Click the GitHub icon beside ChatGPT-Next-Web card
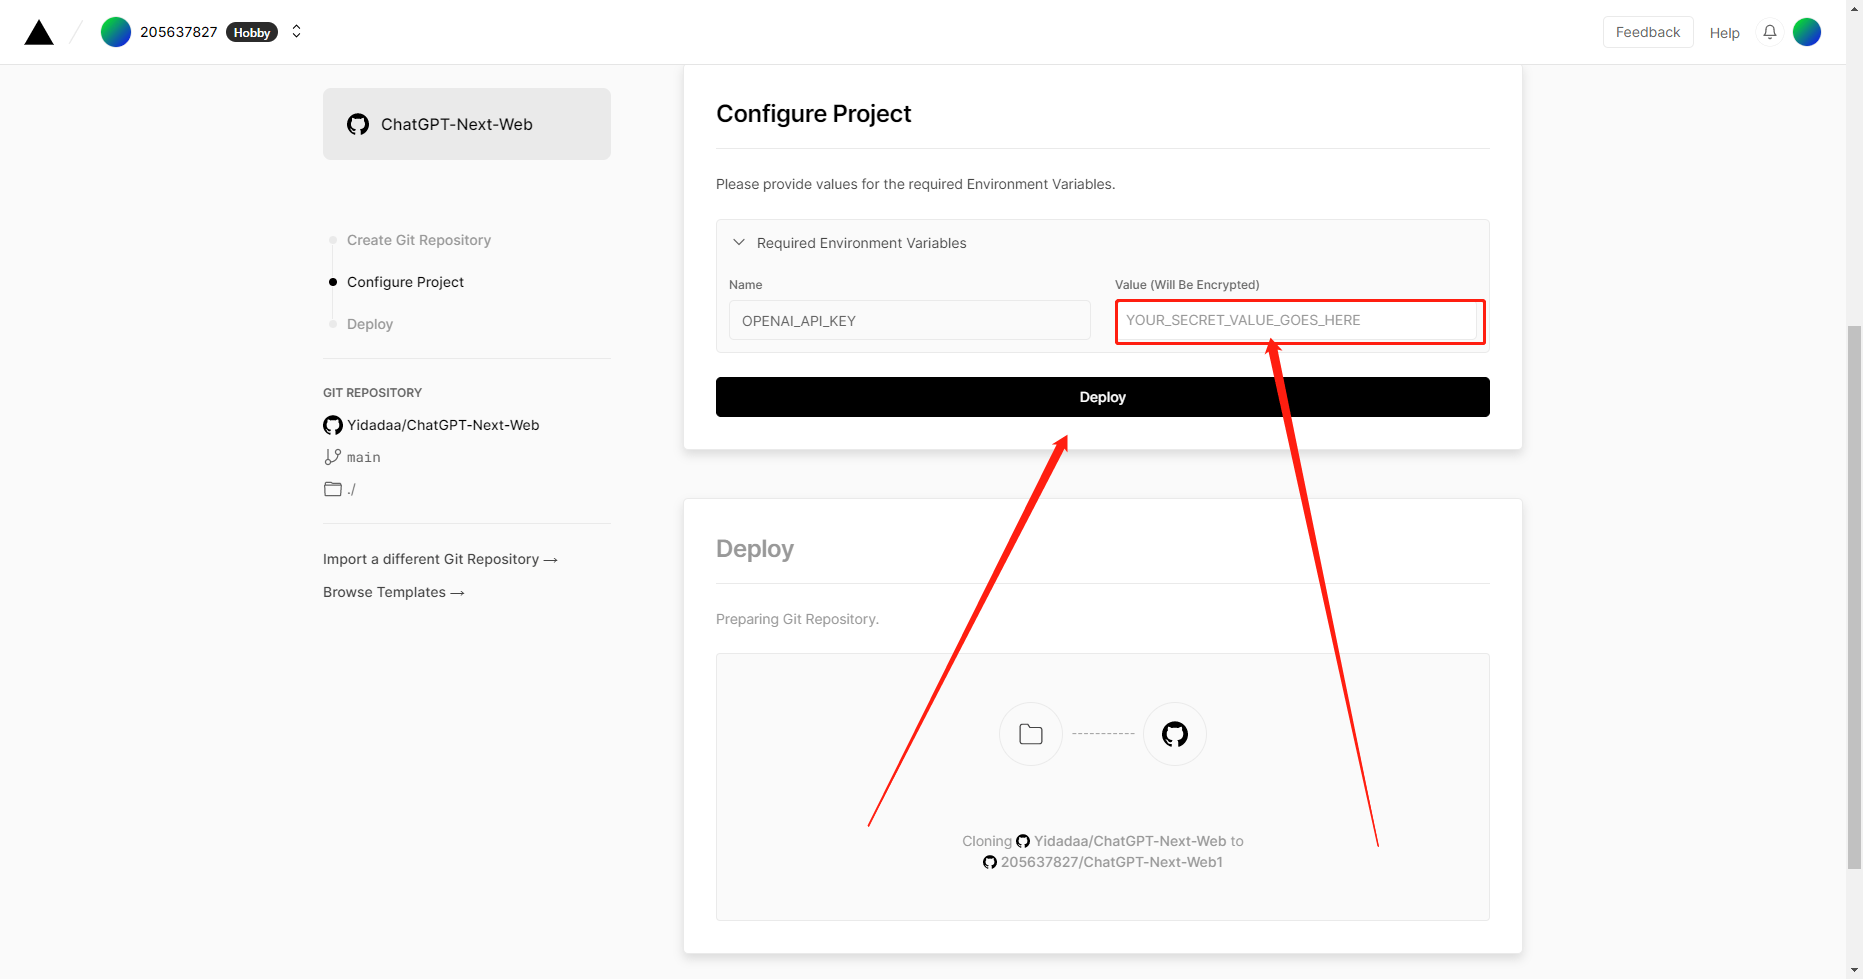This screenshot has height=979, width=1863. (x=358, y=124)
